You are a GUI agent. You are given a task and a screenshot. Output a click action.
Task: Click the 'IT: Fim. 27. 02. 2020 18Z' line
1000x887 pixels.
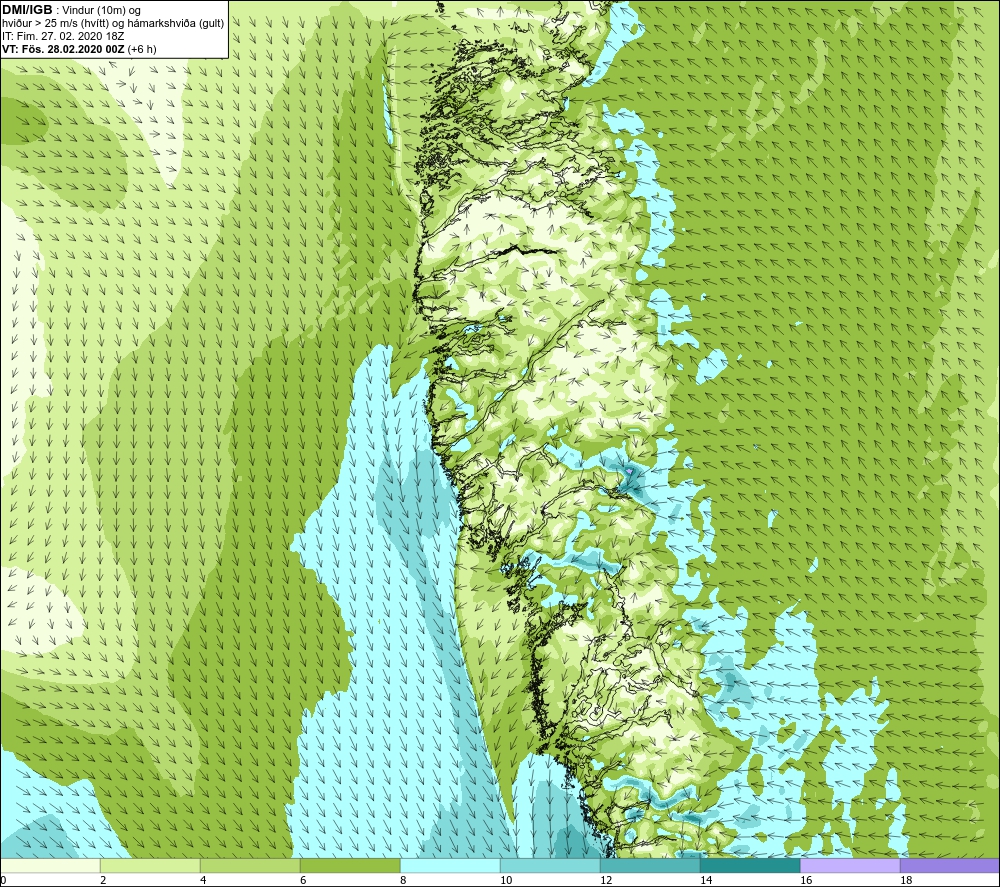(x=63, y=36)
